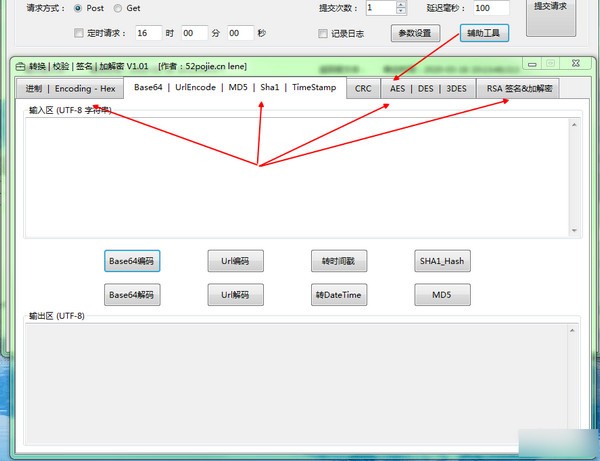The image size is (600, 461).
Task: Click the SHA1_Hash button
Action: pyautogui.click(x=442, y=261)
